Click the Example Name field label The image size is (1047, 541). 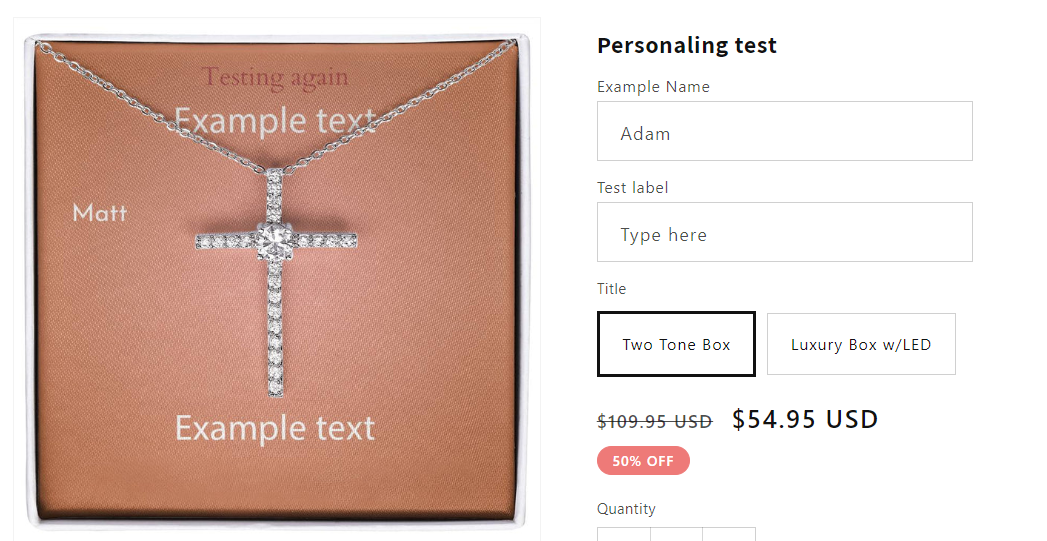[x=653, y=87]
